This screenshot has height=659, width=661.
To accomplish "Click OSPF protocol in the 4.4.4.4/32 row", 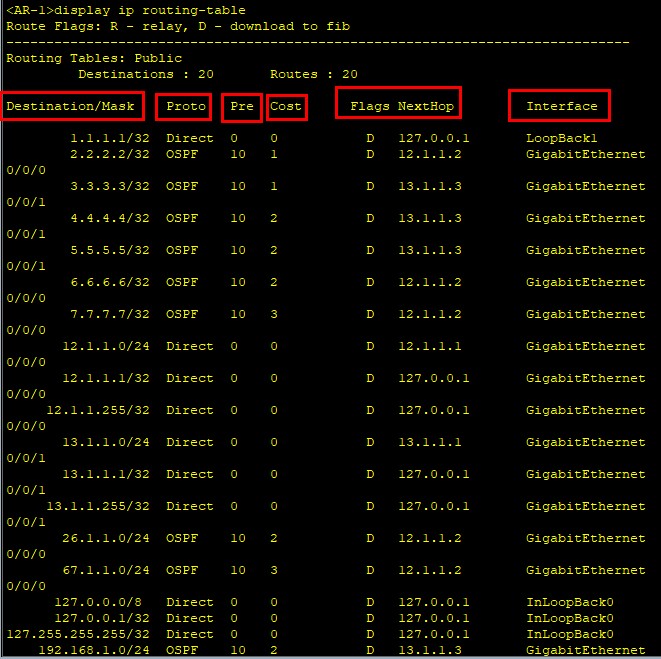I will 182,218.
